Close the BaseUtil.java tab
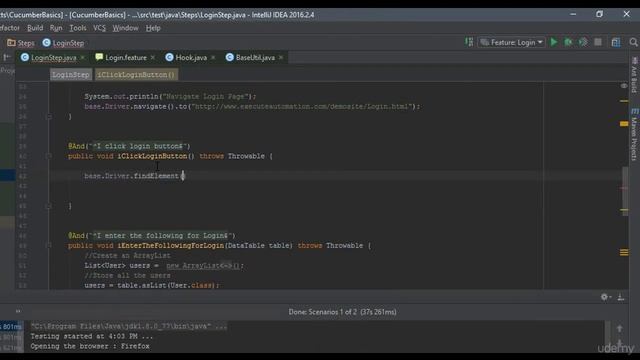 point(281,58)
